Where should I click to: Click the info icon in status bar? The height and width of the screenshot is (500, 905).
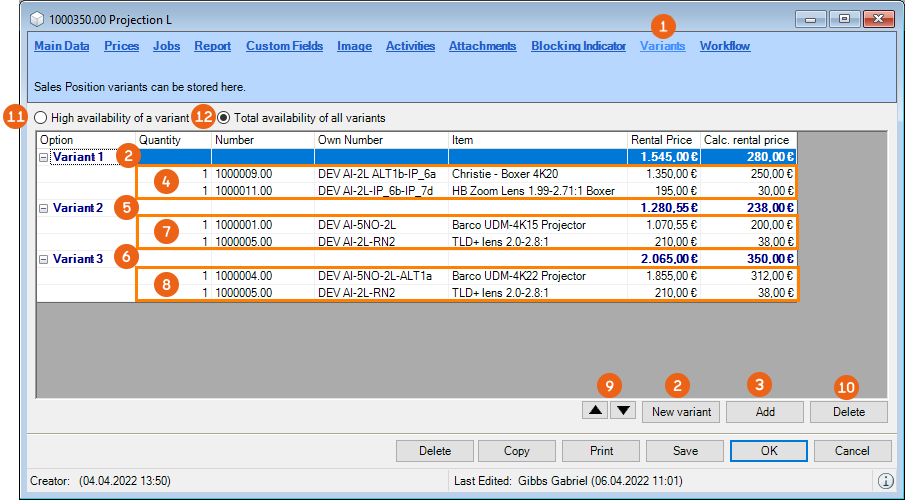885,481
